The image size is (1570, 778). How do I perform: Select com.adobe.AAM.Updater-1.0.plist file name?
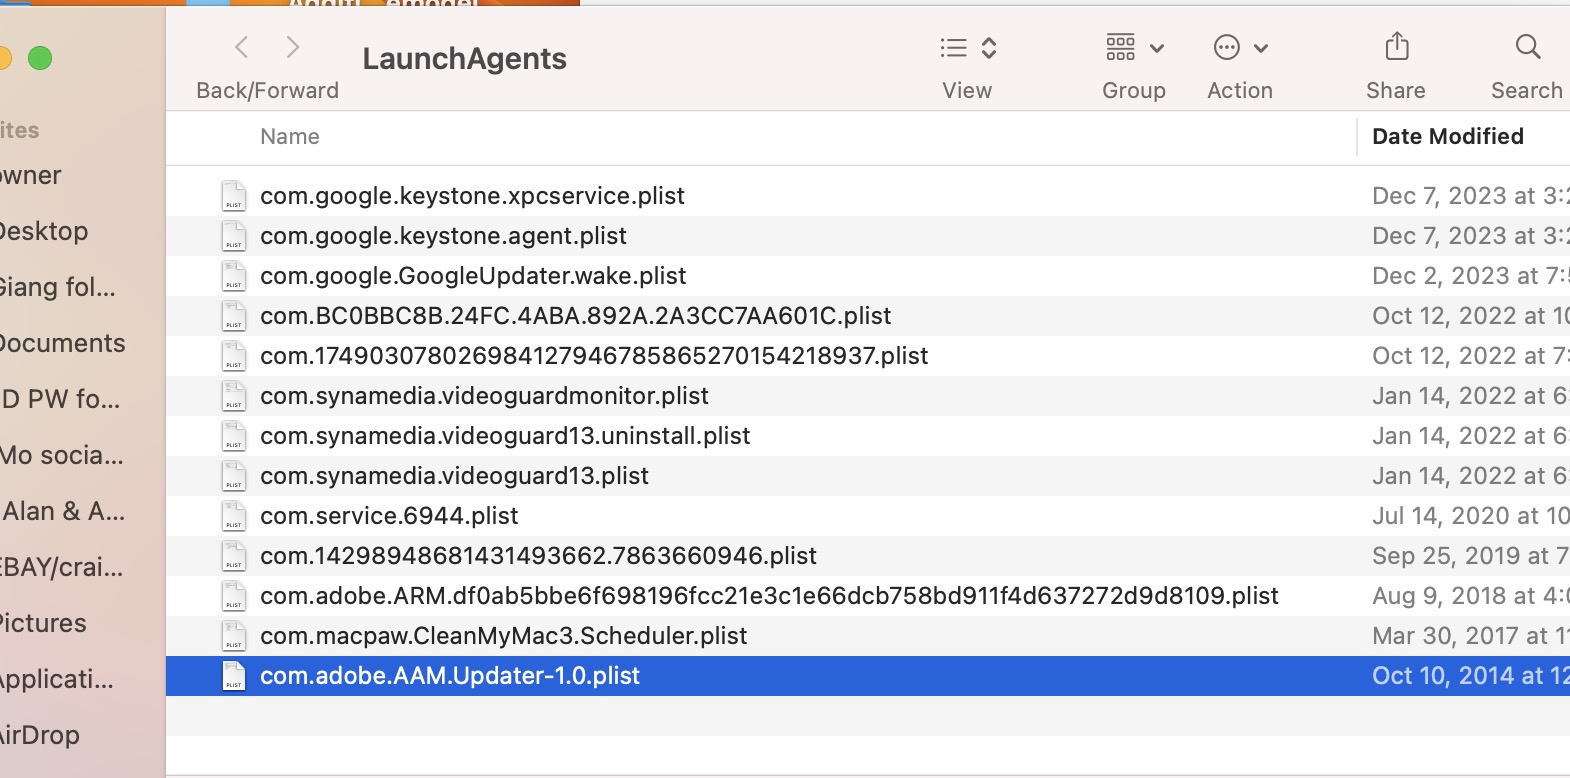pos(450,676)
